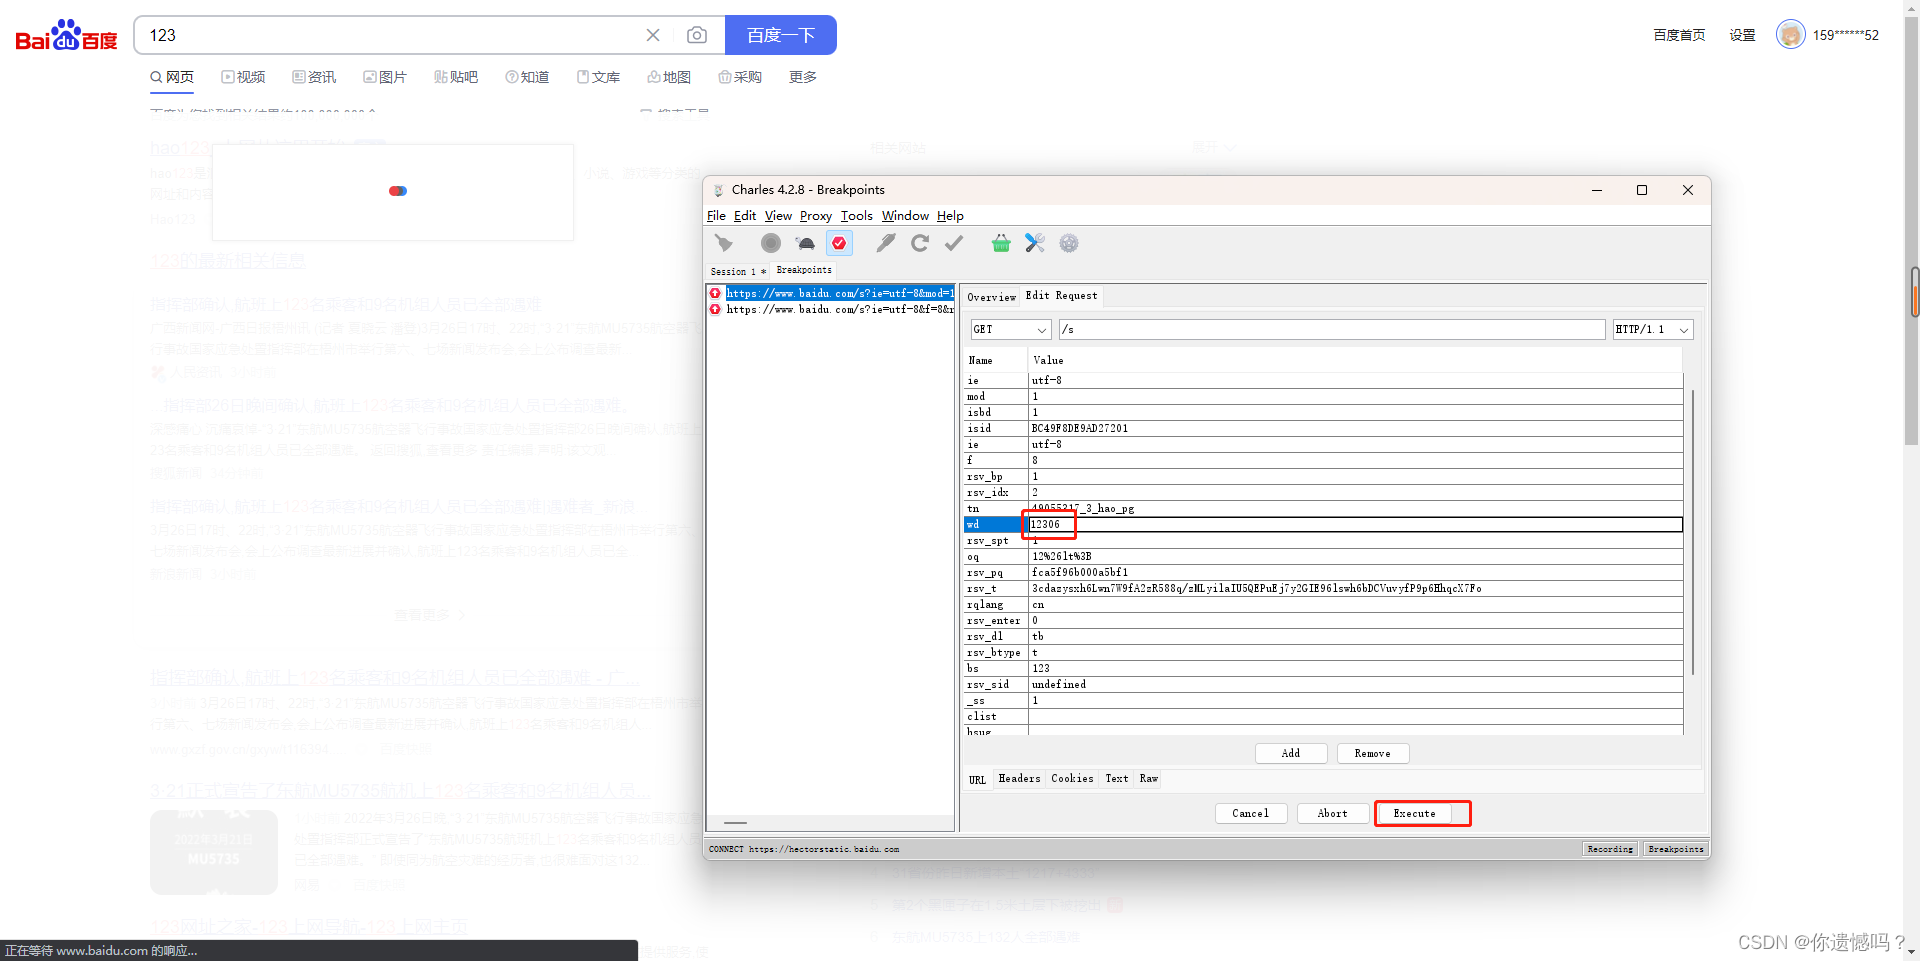Select the 知道 tab in Baidu
The height and width of the screenshot is (961, 1920).
click(x=527, y=77)
